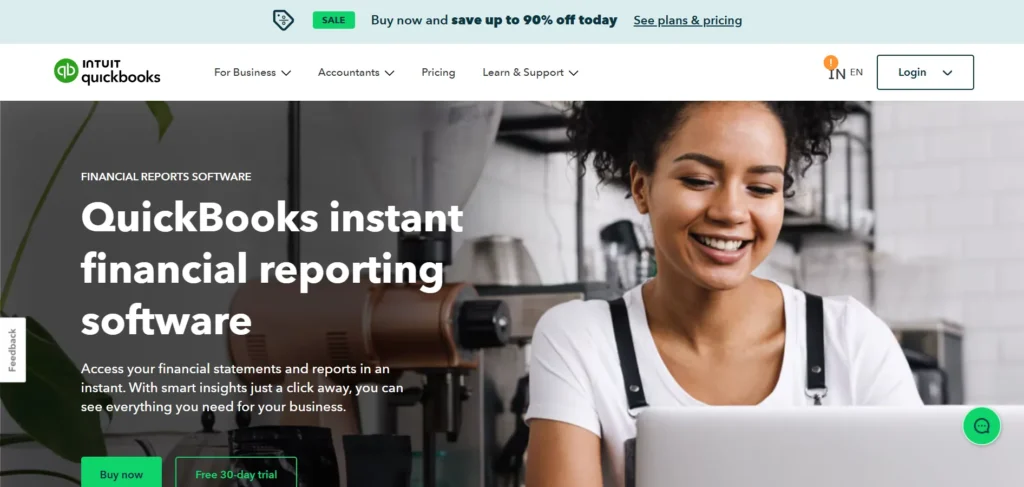Select the For Business menu label
The width and height of the screenshot is (1024, 487).
pyautogui.click(x=245, y=72)
